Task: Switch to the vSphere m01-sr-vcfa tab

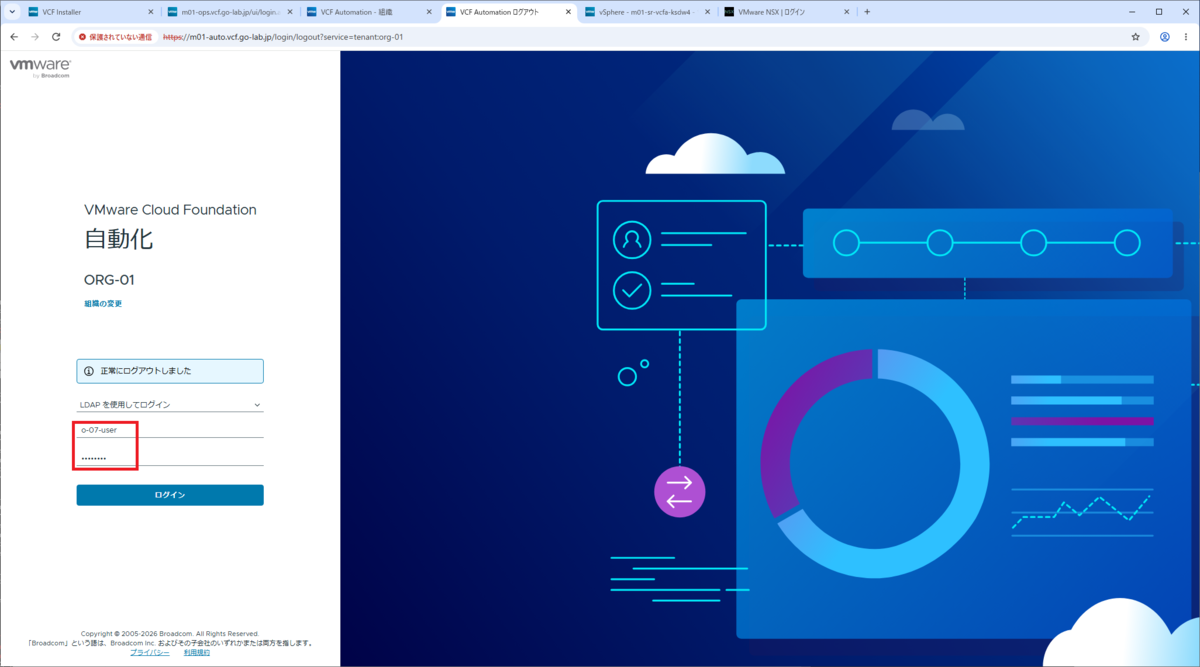Action: [647, 12]
